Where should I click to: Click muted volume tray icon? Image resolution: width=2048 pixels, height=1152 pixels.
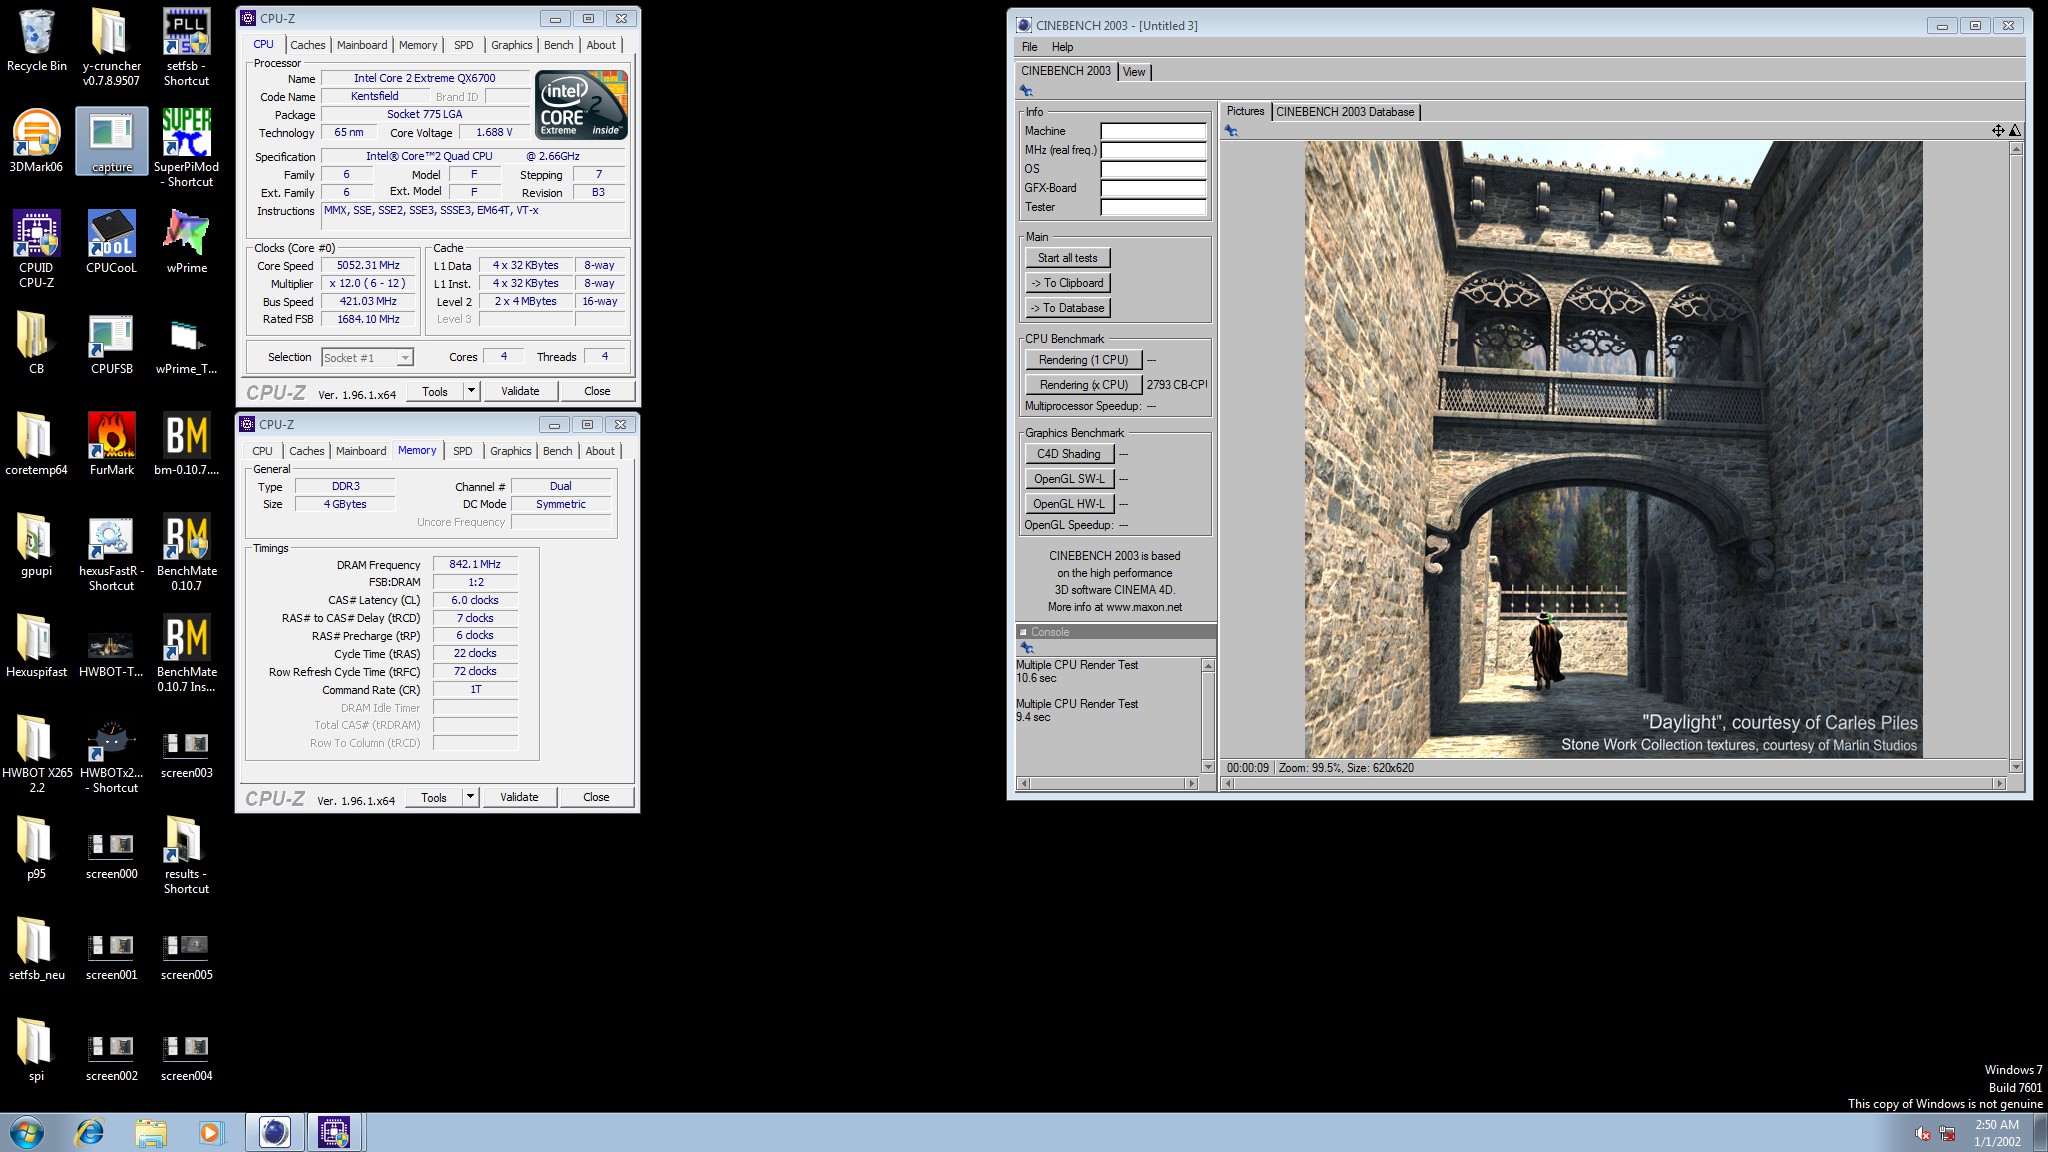click(x=1922, y=1133)
